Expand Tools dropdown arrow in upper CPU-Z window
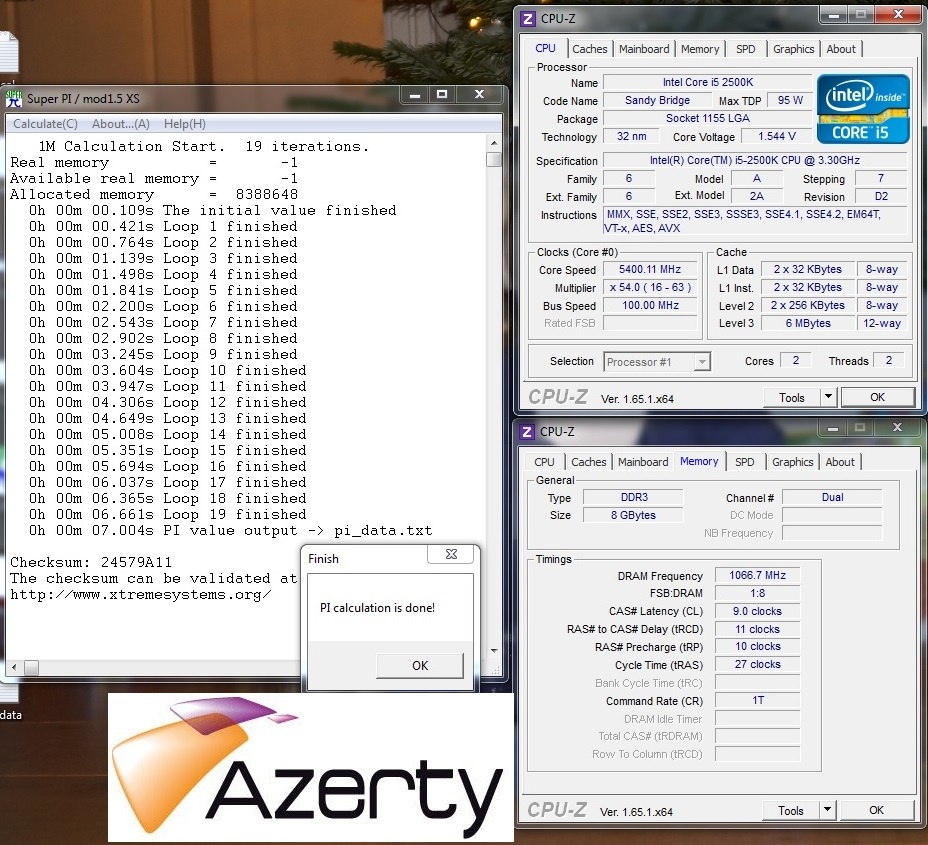This screenshot has width=928, height=845. click(x=828, y=397)
